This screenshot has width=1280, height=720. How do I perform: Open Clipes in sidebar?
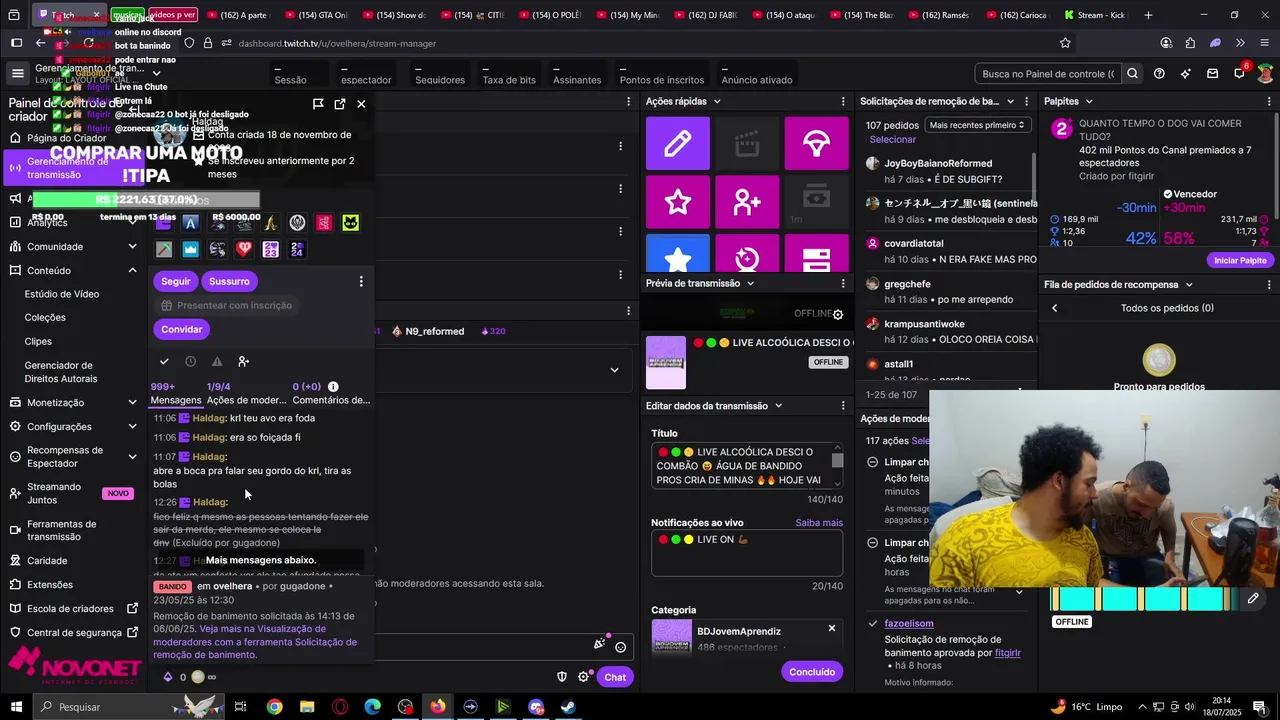(x=38, y=341)
